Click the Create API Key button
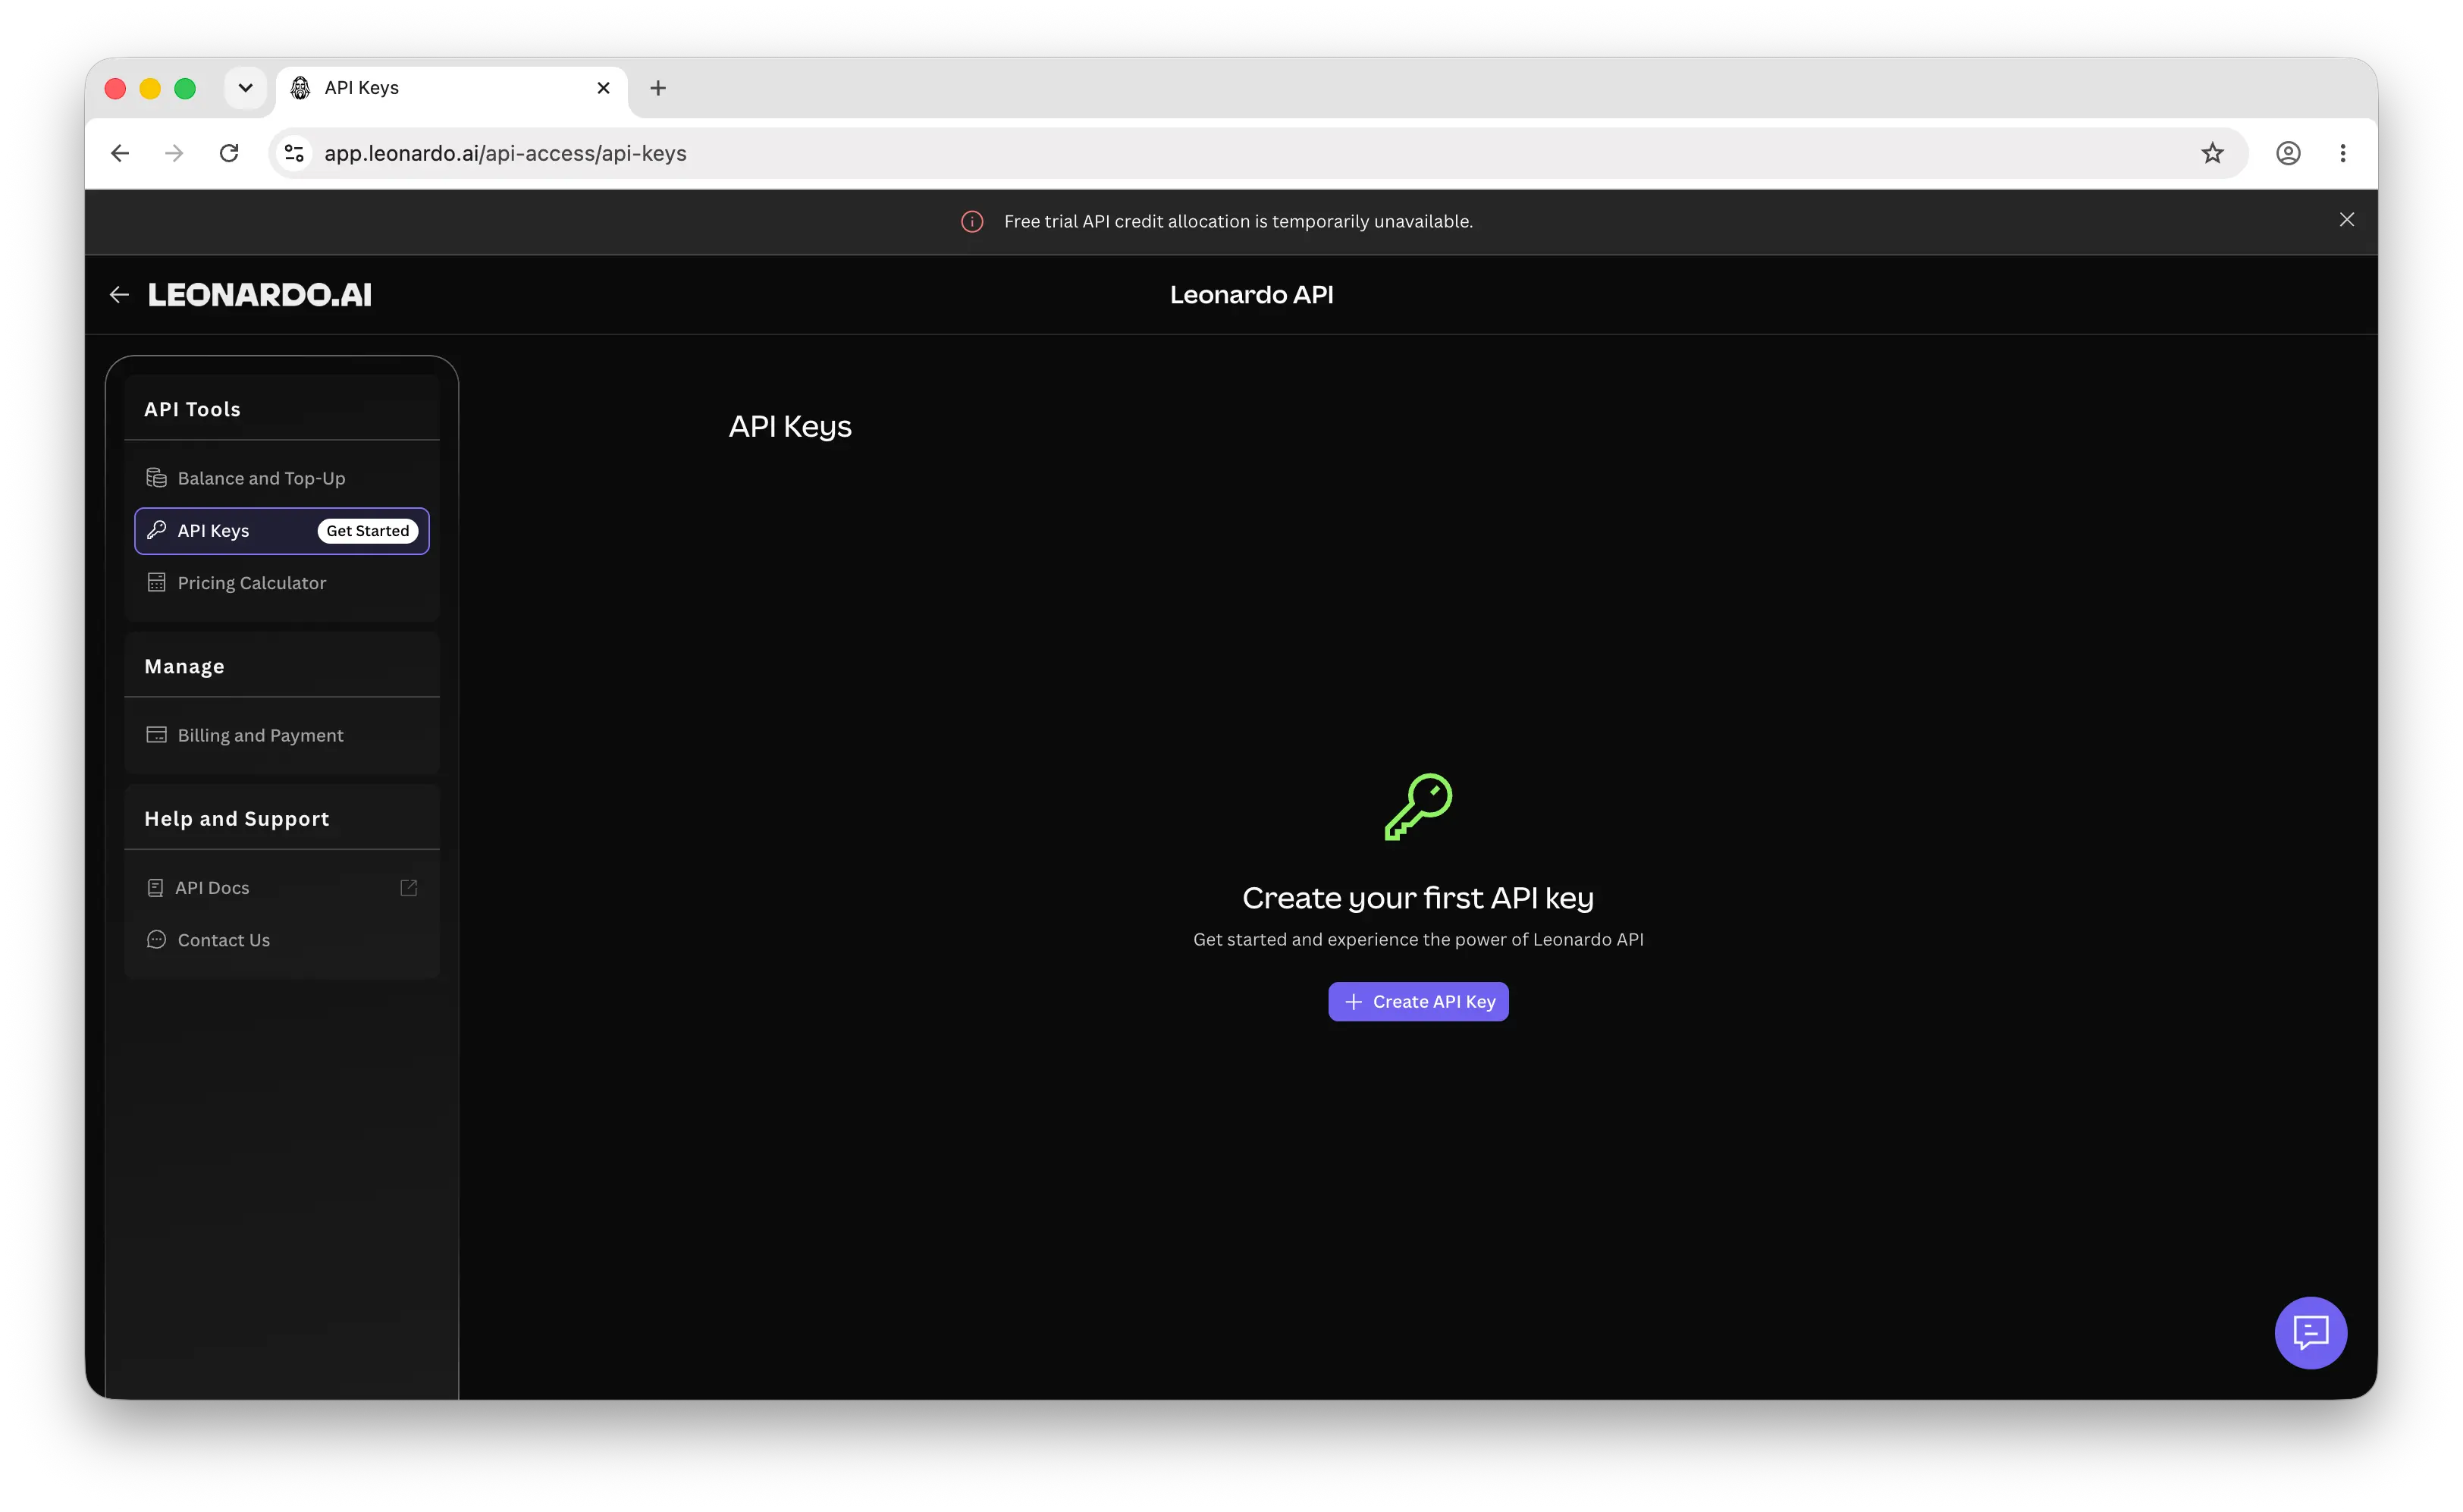The height and width of the screenshot is (1512, 2463). 1417,1001
